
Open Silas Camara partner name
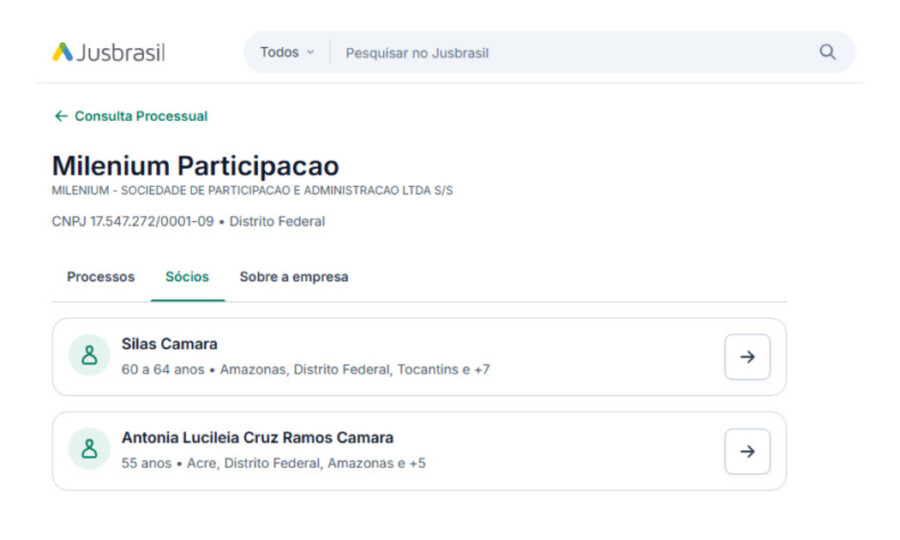169,344
